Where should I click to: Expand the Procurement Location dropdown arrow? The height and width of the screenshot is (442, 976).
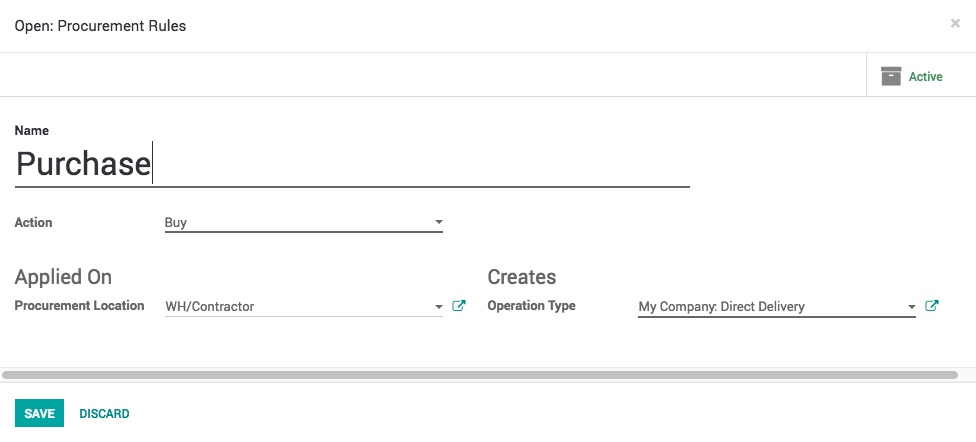tap(438, 307)
